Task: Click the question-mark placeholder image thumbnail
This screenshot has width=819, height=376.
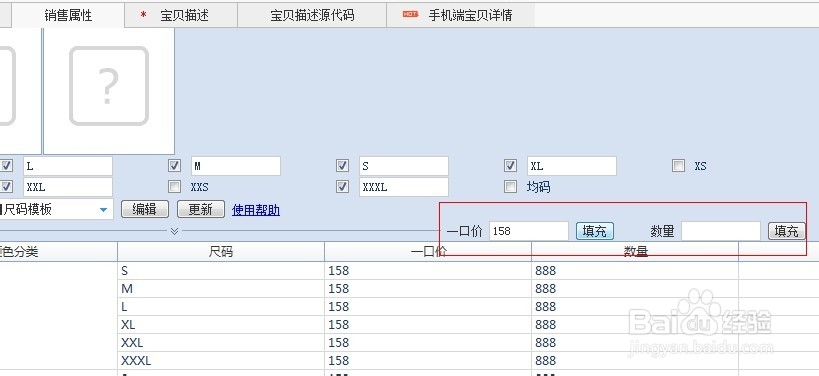Action: click(109, 86)
